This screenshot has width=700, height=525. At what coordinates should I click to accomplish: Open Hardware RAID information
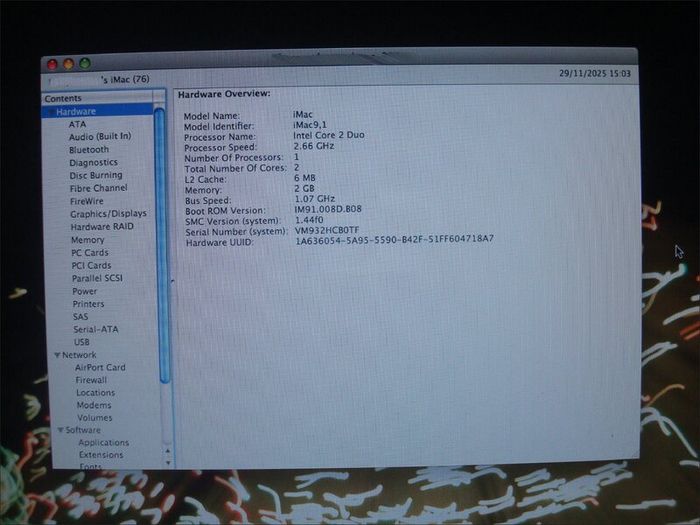102,226
